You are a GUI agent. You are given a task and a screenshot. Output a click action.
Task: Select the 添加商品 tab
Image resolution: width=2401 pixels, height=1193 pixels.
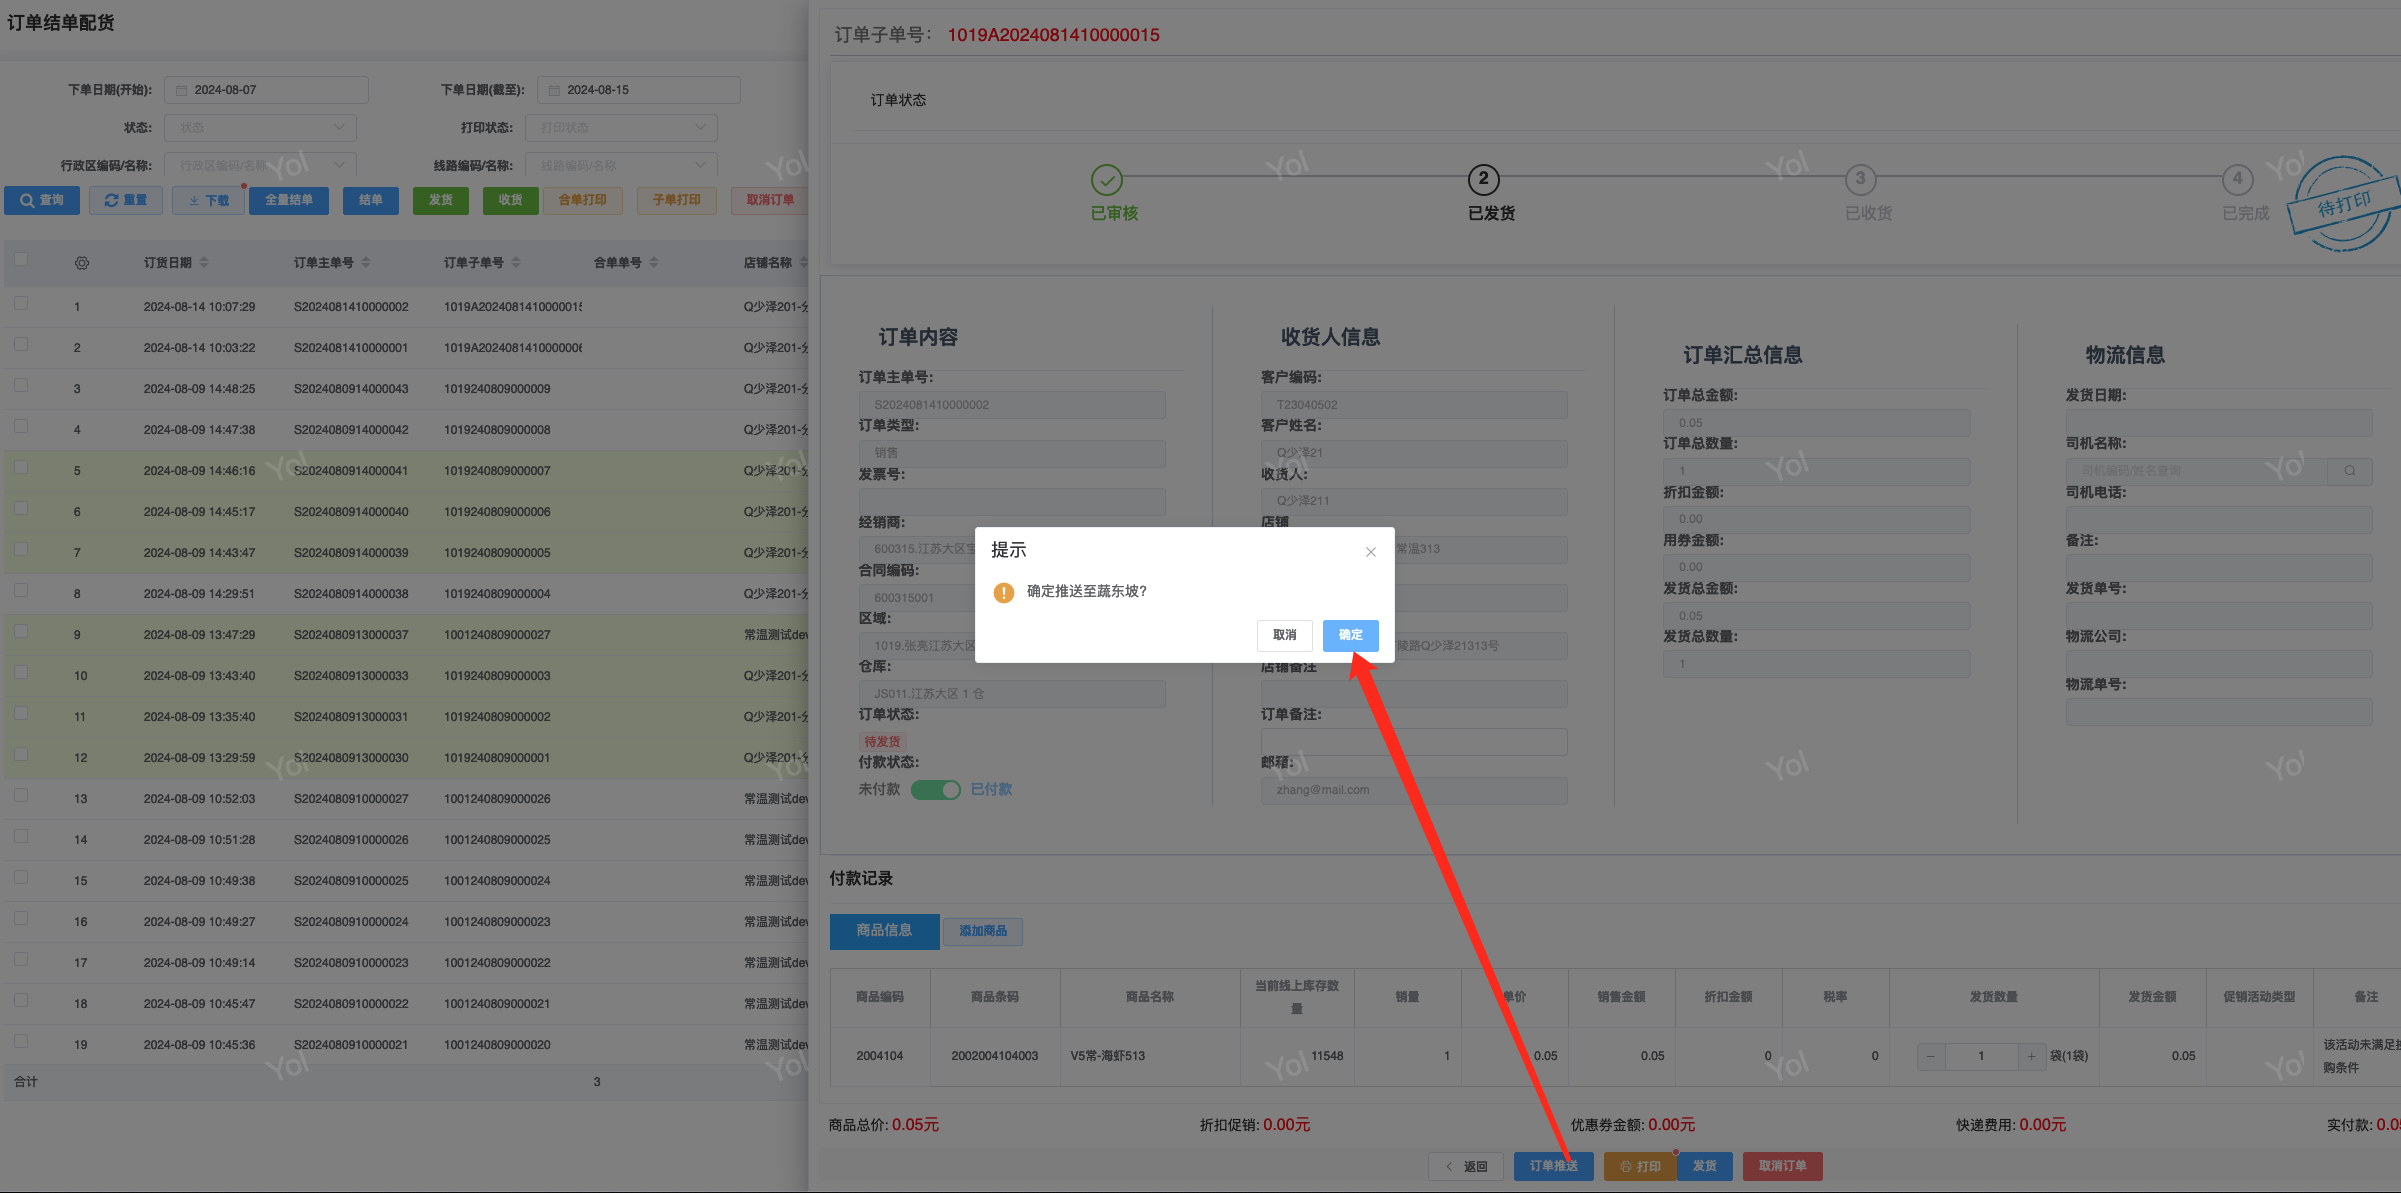982,931
